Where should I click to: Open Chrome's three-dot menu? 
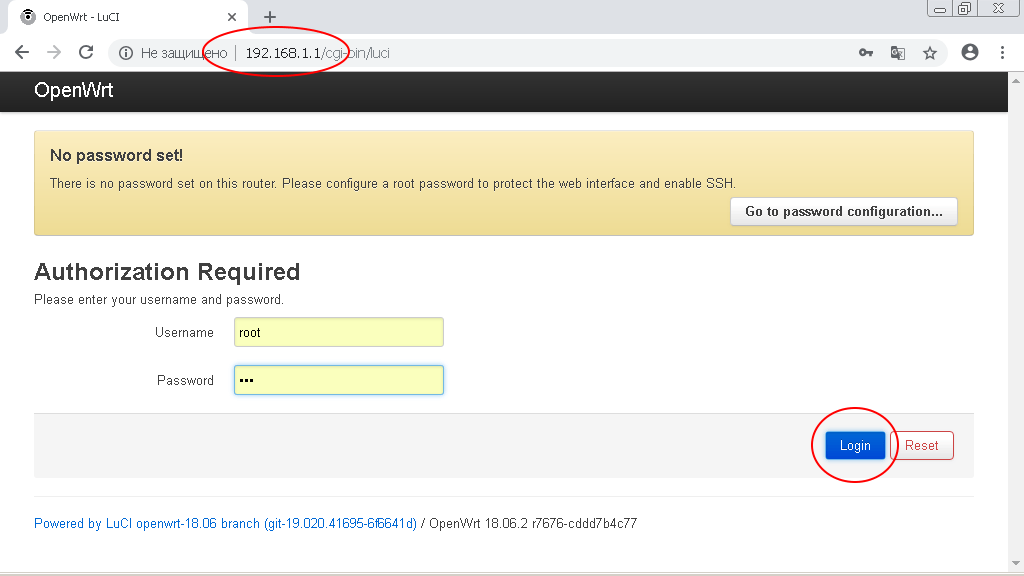1002,53
